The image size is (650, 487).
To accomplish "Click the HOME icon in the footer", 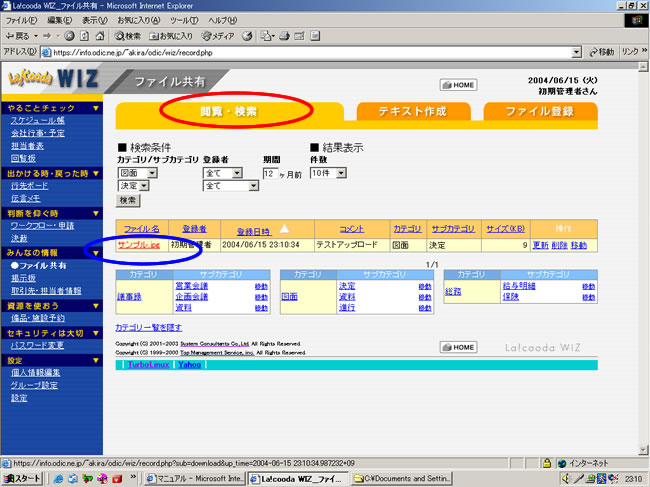I will [458, 346].
